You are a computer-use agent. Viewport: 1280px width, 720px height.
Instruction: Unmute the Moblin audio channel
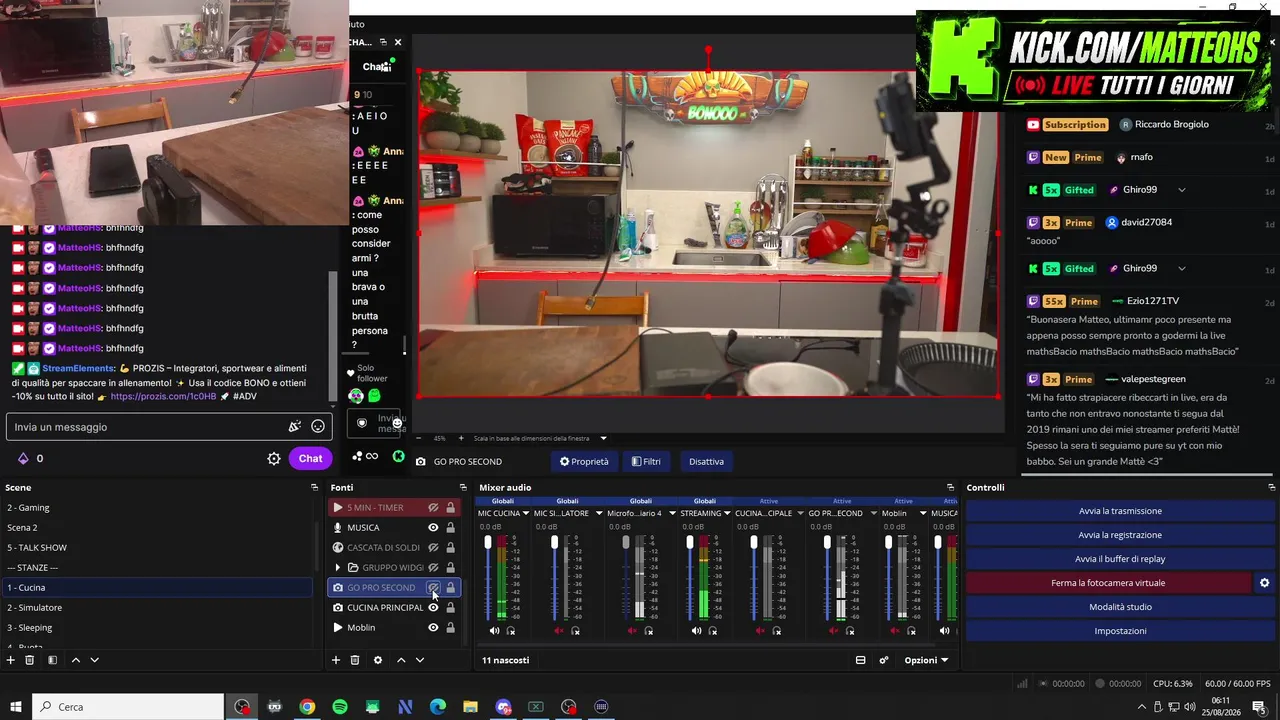tap(894, 631)
